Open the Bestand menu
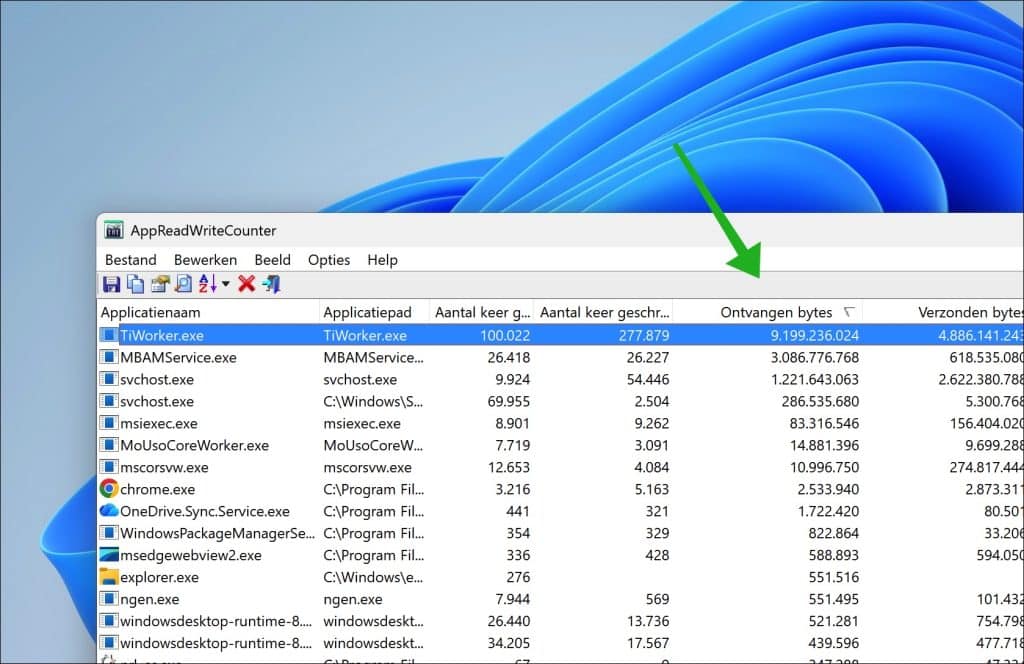The width and height of the screenshot is (1024, 664). click(131, 260)
